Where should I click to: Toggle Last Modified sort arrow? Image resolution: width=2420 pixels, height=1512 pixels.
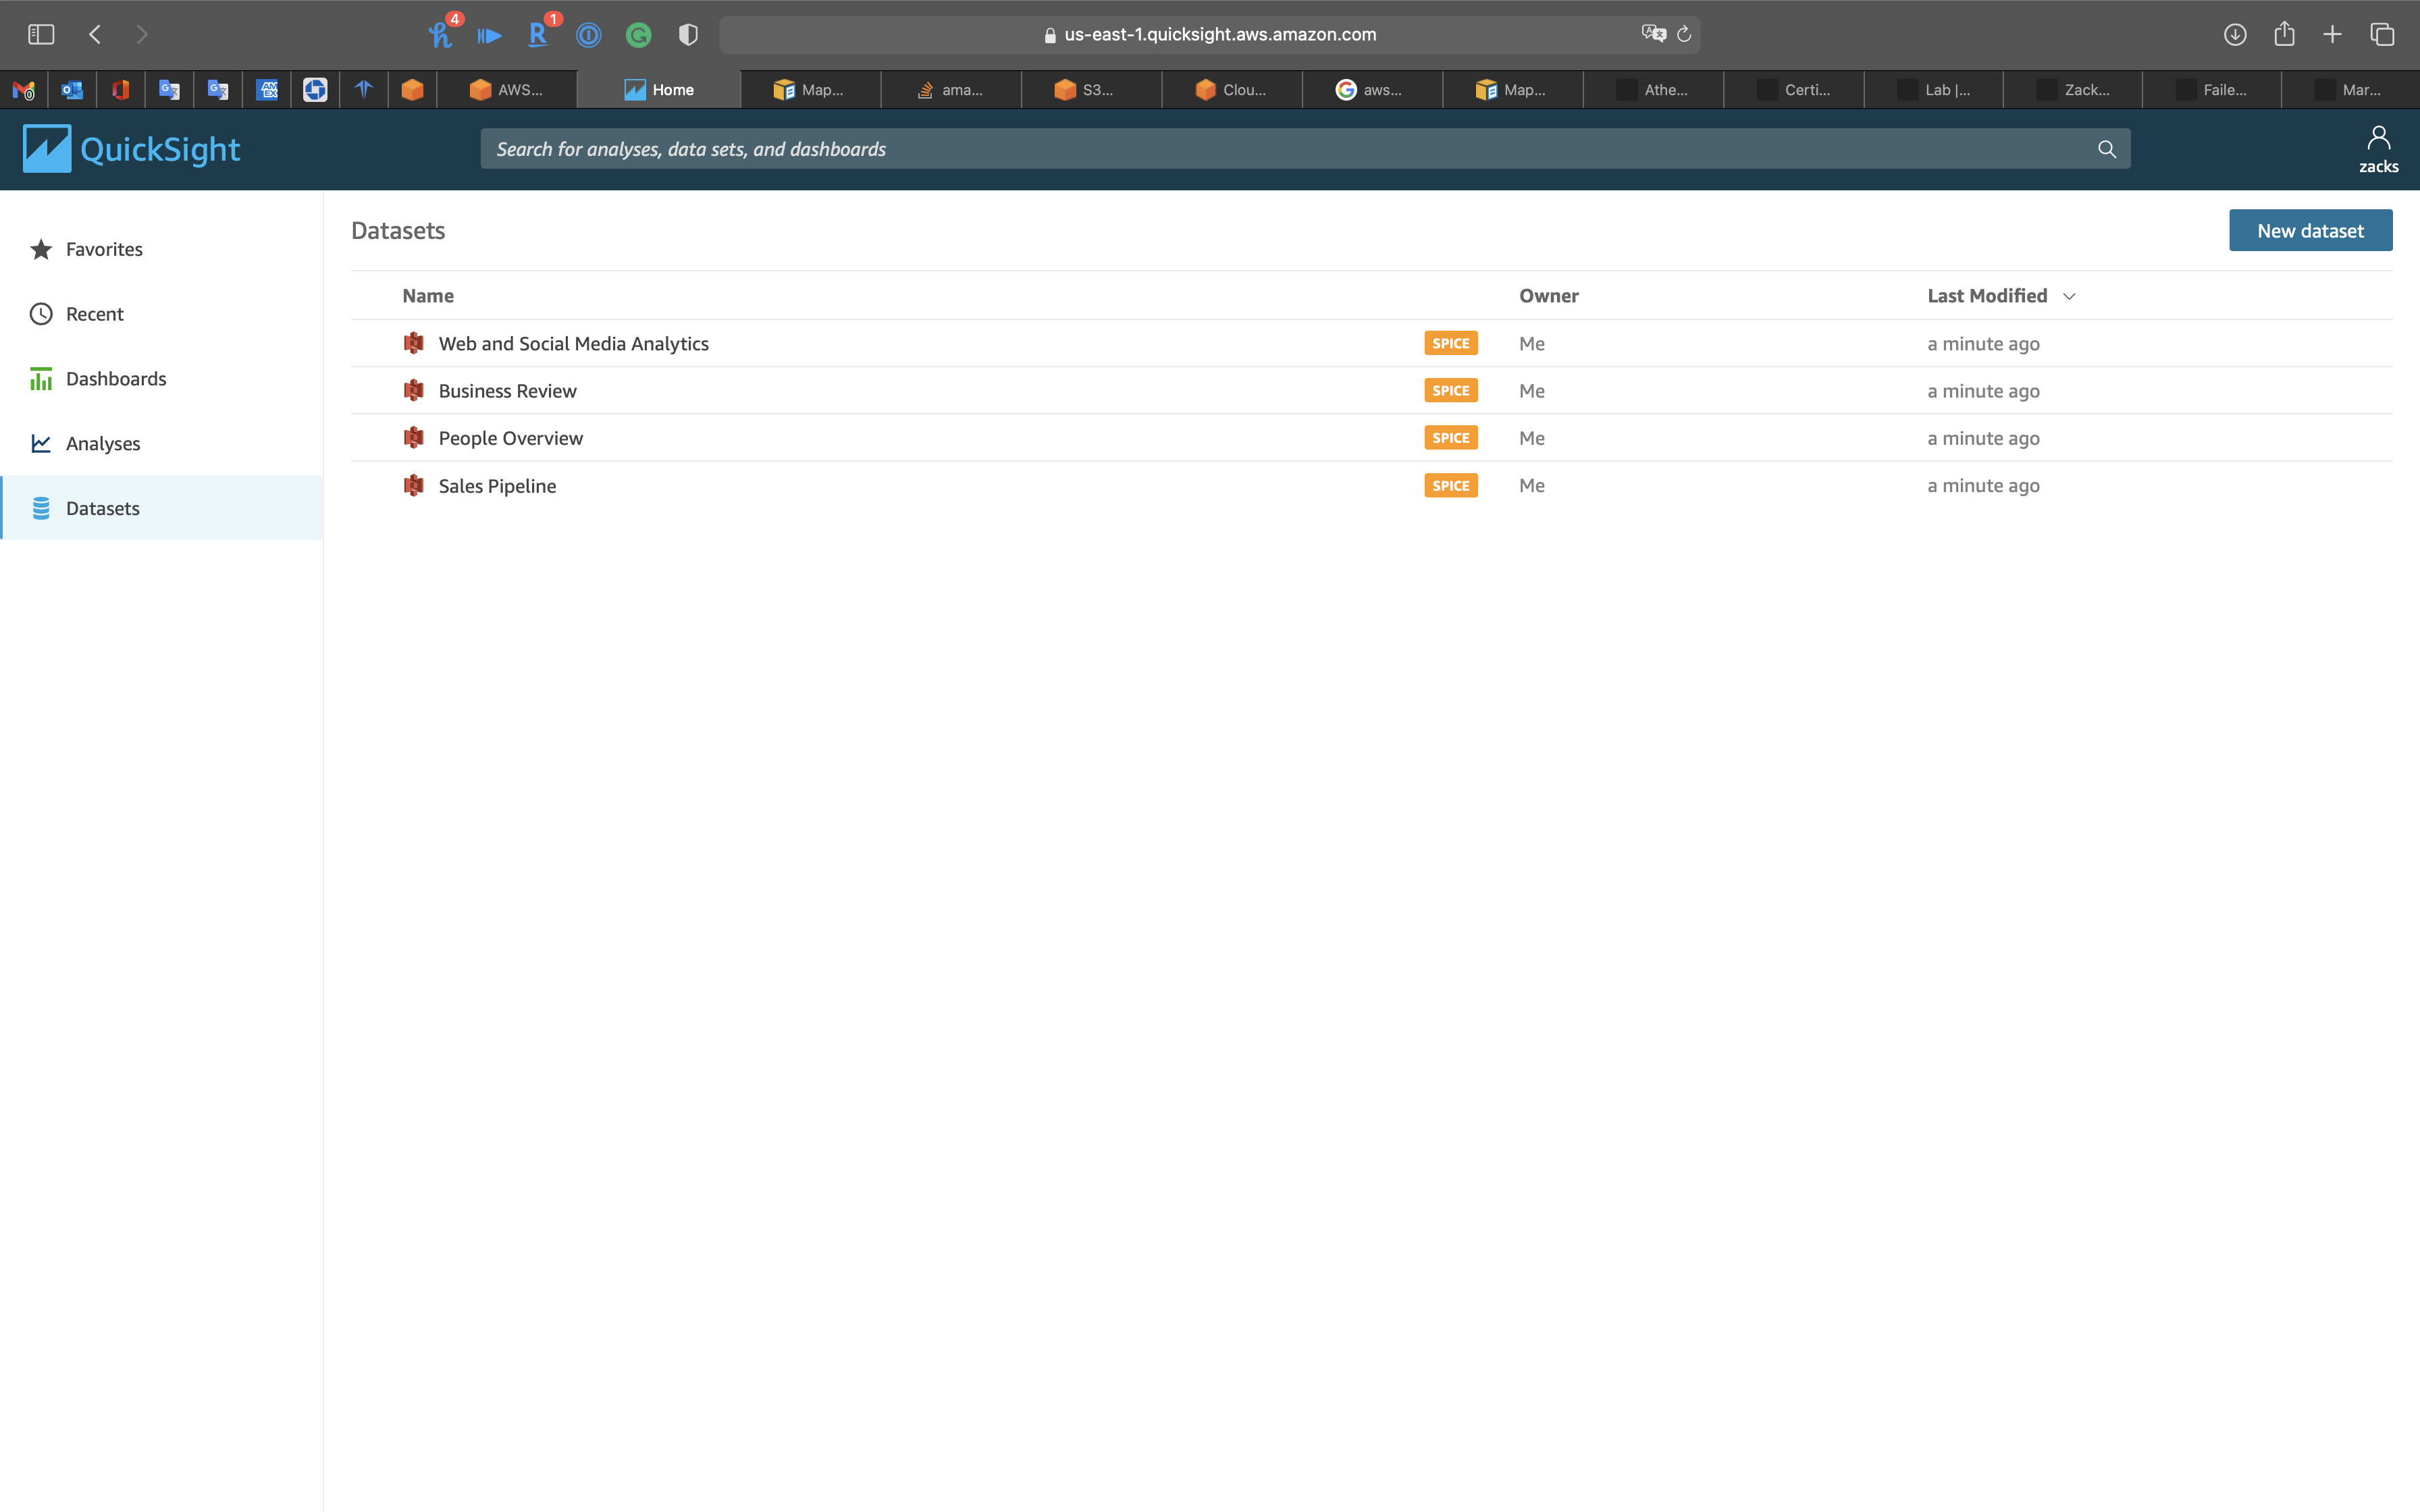click(x=2069, y=296)
